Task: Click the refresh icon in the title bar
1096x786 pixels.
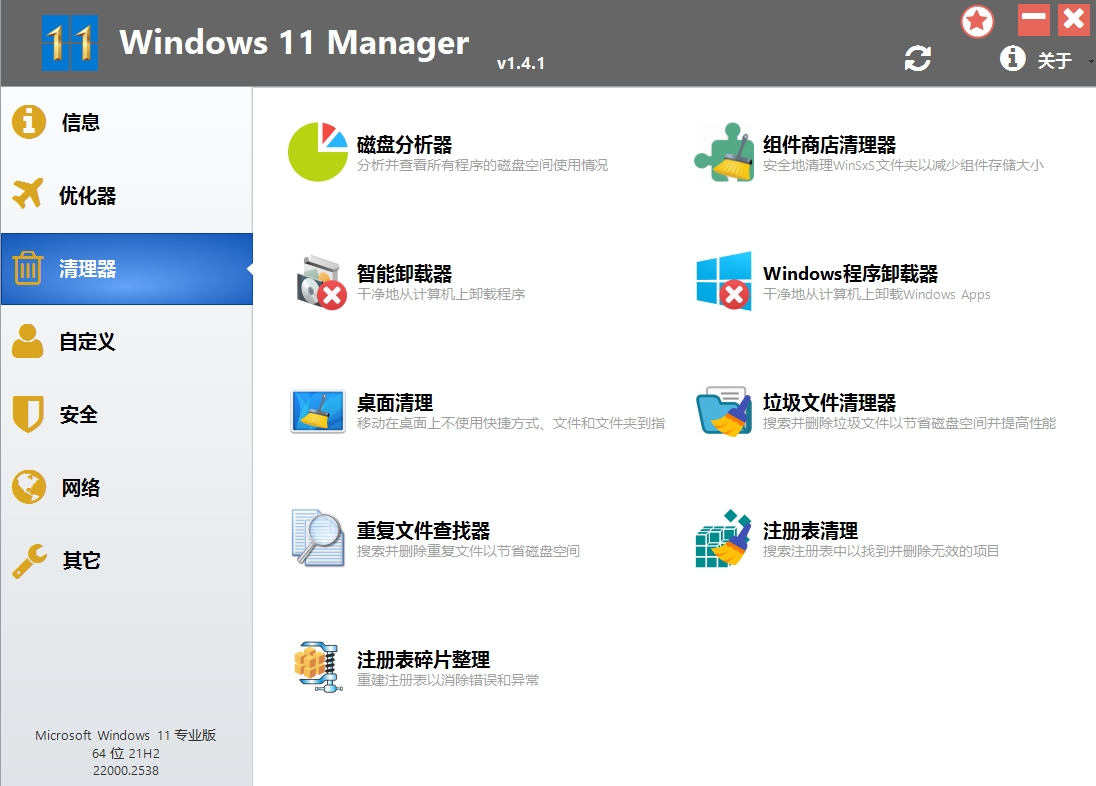Action: [917, 60]
